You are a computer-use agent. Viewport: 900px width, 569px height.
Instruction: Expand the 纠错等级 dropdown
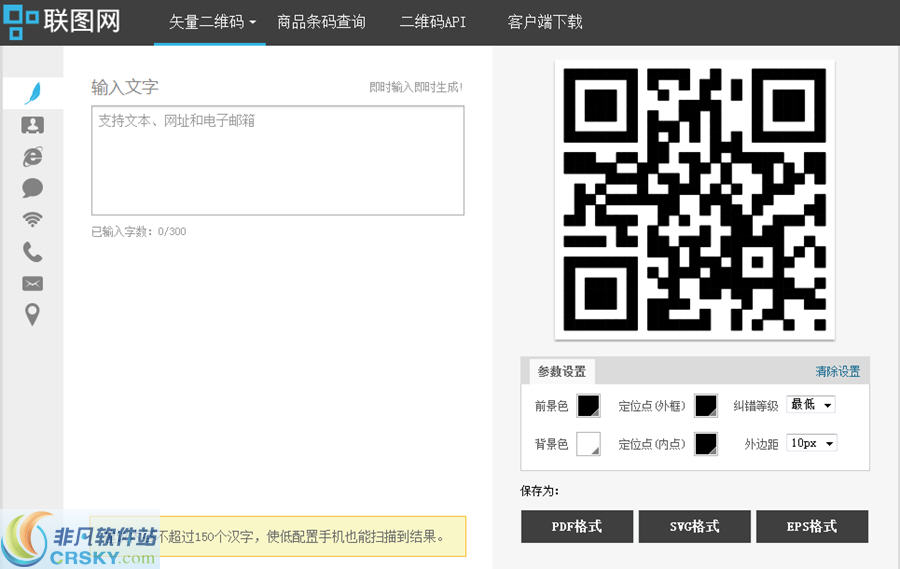click(x=811, y=404)
